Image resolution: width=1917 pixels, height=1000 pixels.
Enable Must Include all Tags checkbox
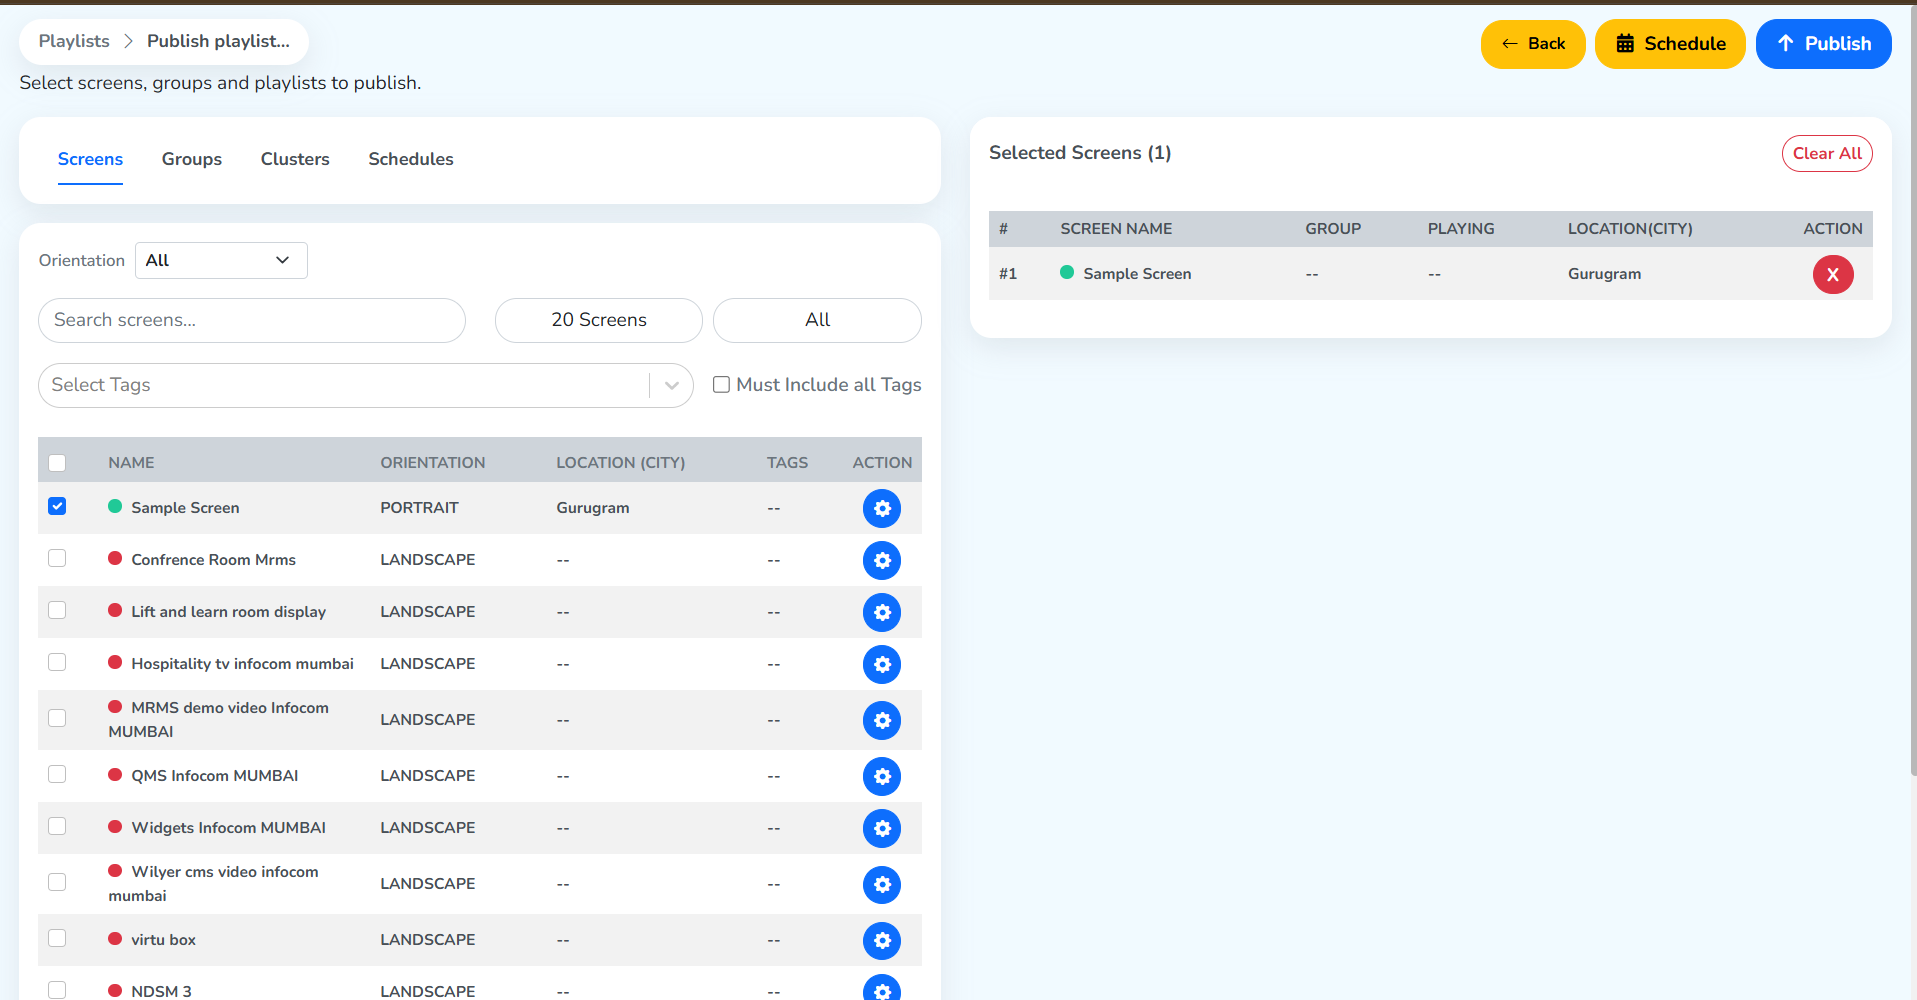(721, 385)
